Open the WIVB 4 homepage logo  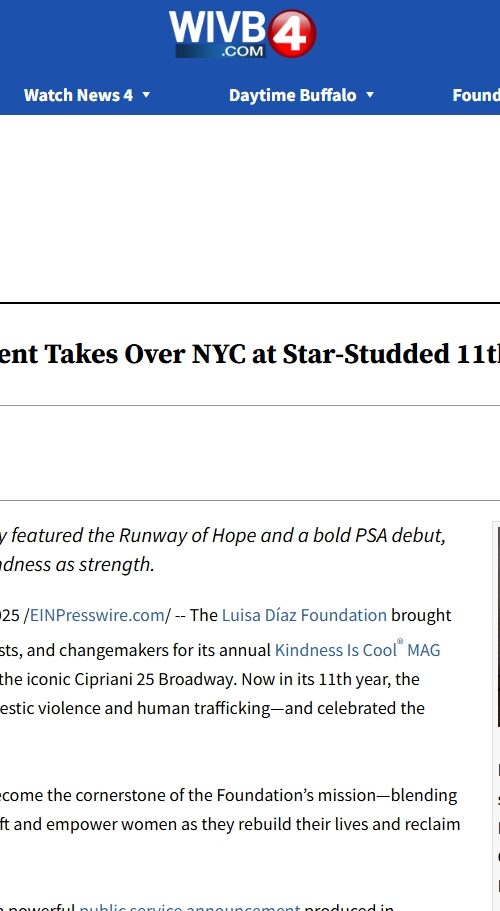243,34
